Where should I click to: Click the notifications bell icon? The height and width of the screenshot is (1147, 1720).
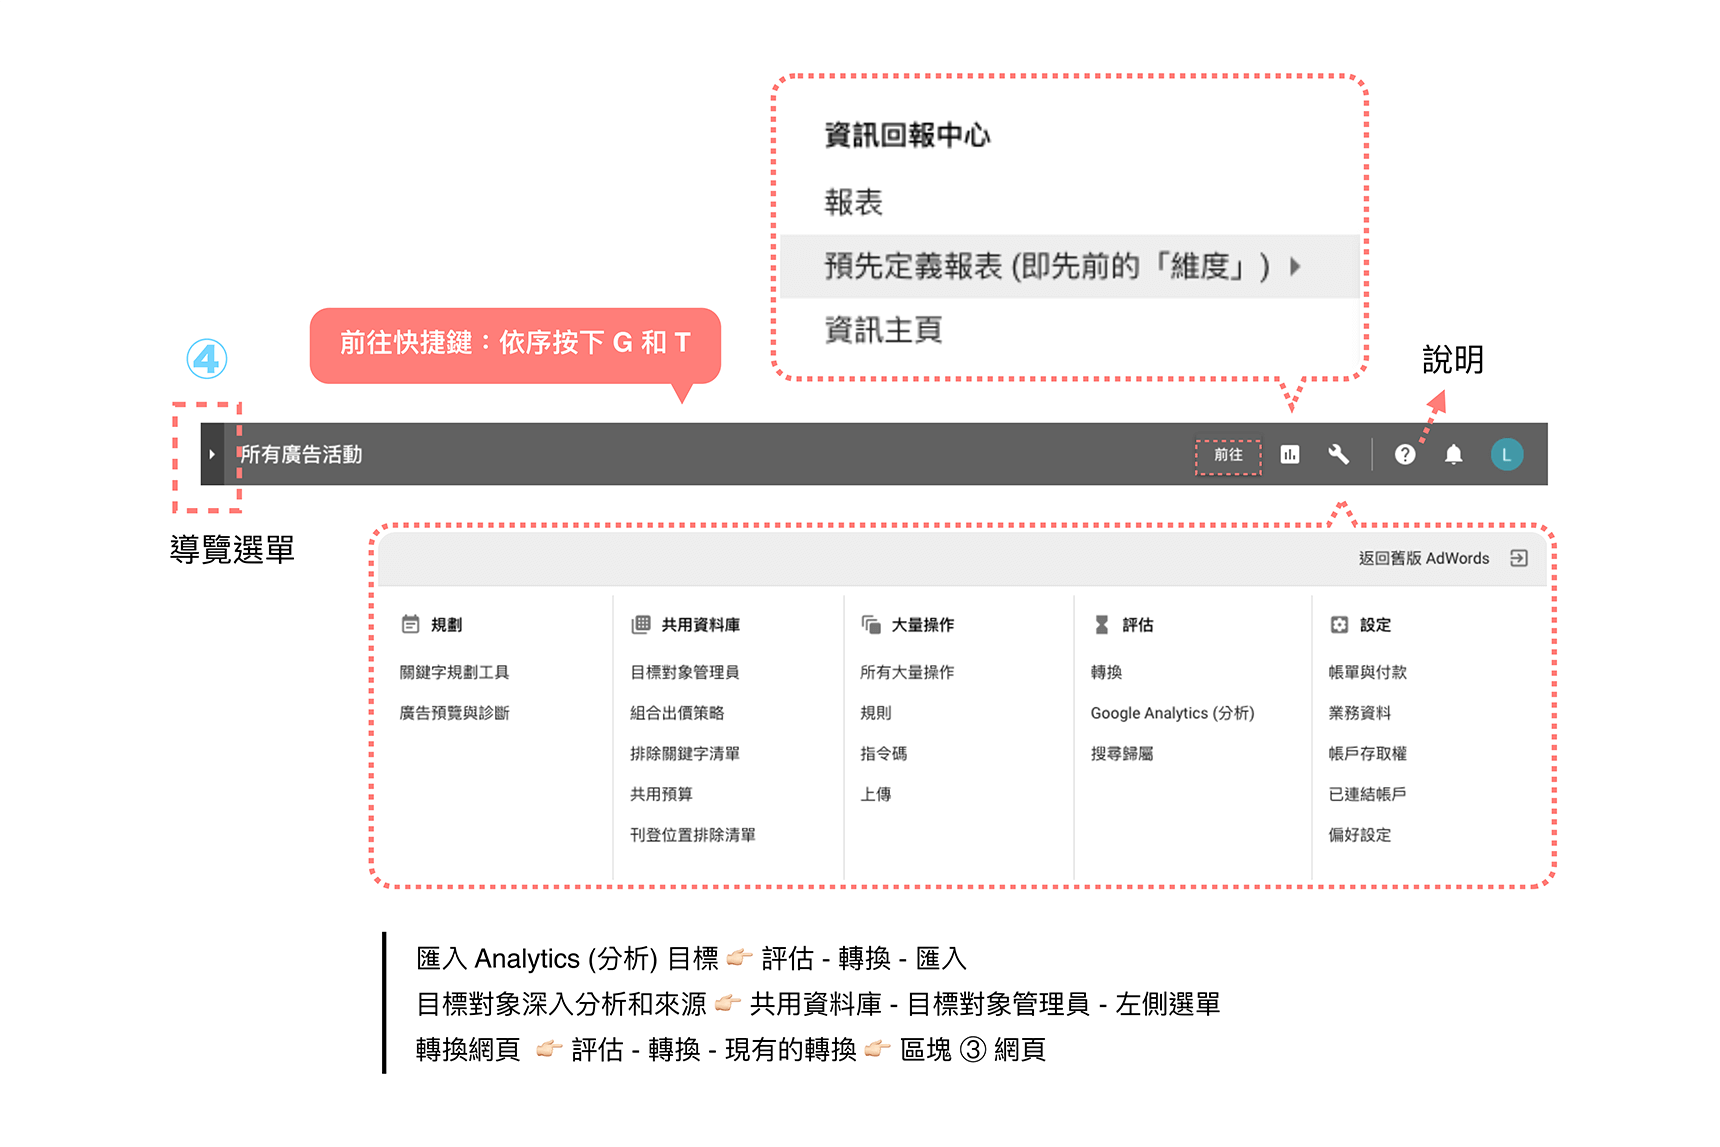tap(1453, 455)
